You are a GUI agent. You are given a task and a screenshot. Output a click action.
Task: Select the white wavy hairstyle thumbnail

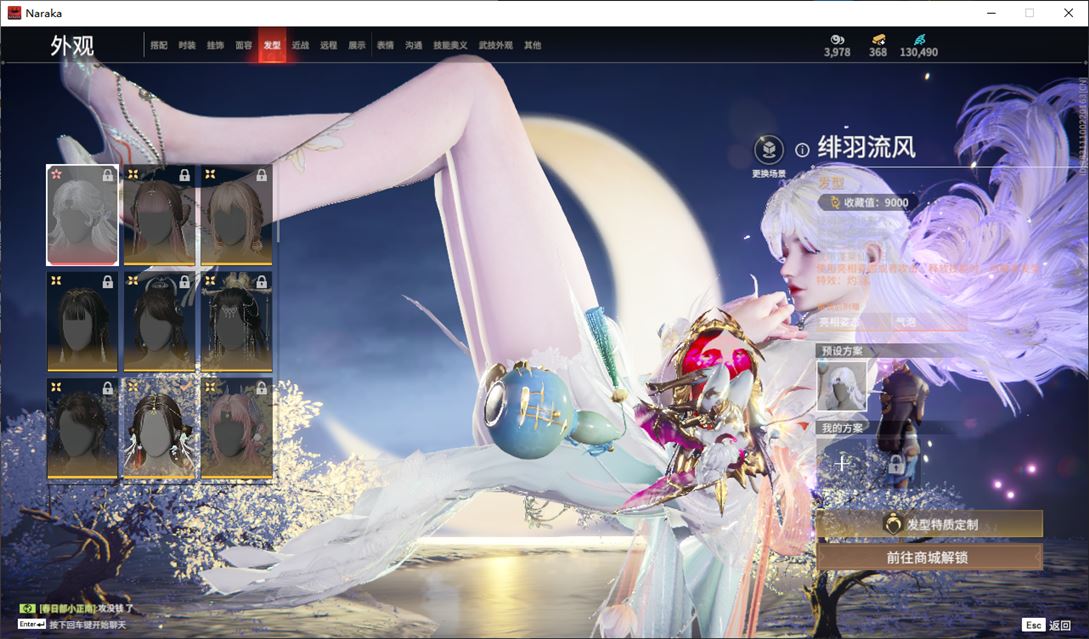[82, 215]
